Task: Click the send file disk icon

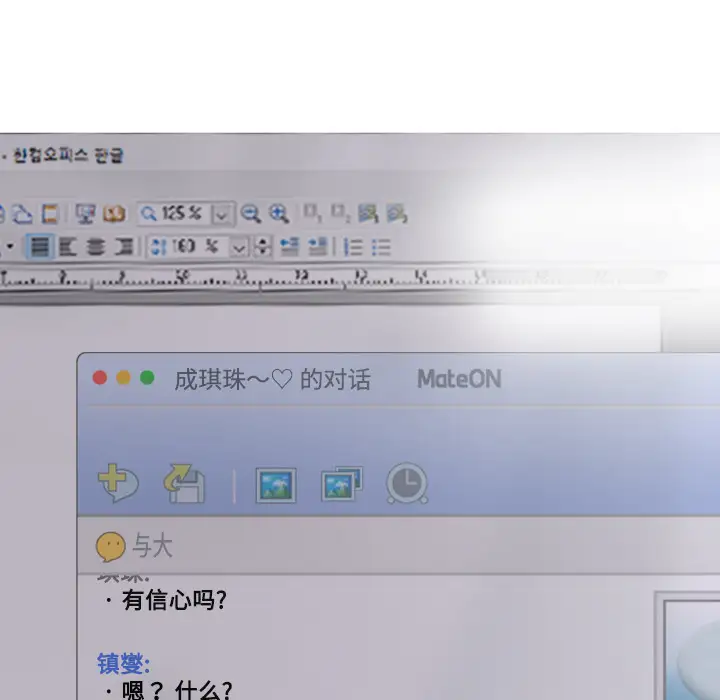Action: (185, 484)
